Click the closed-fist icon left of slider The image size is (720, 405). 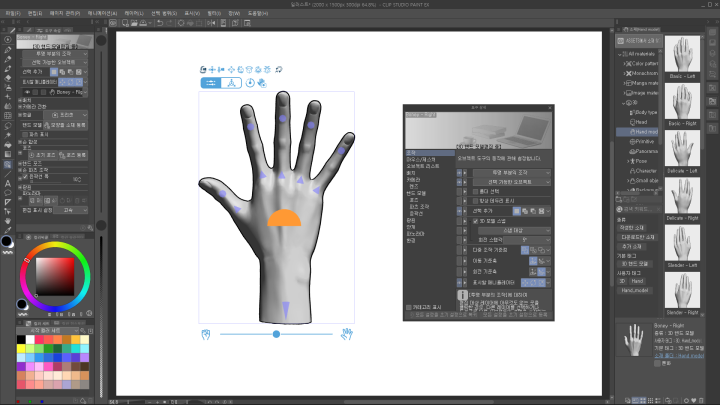[206, 333]
